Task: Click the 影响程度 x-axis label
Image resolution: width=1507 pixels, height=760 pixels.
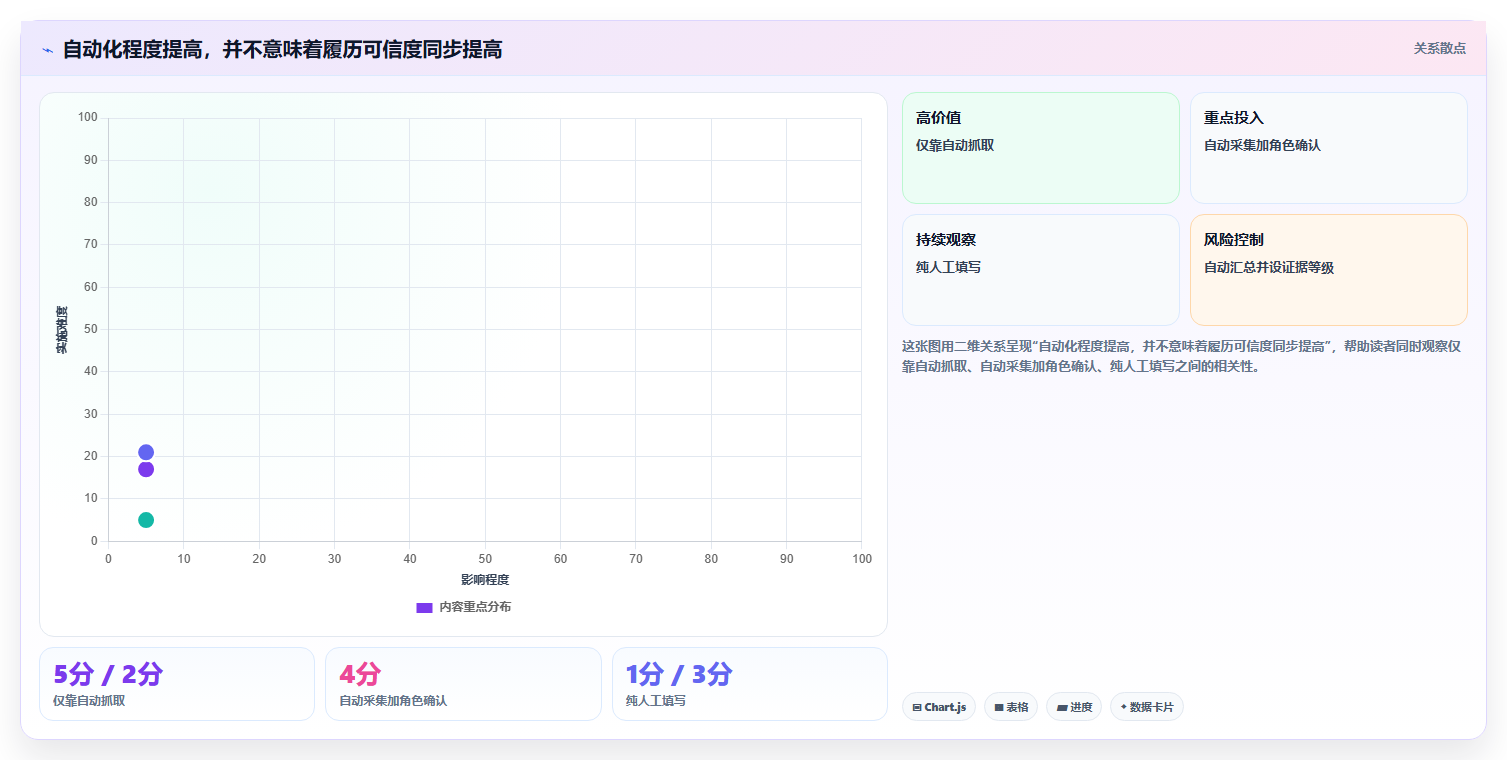Action: tap(485, 580)
